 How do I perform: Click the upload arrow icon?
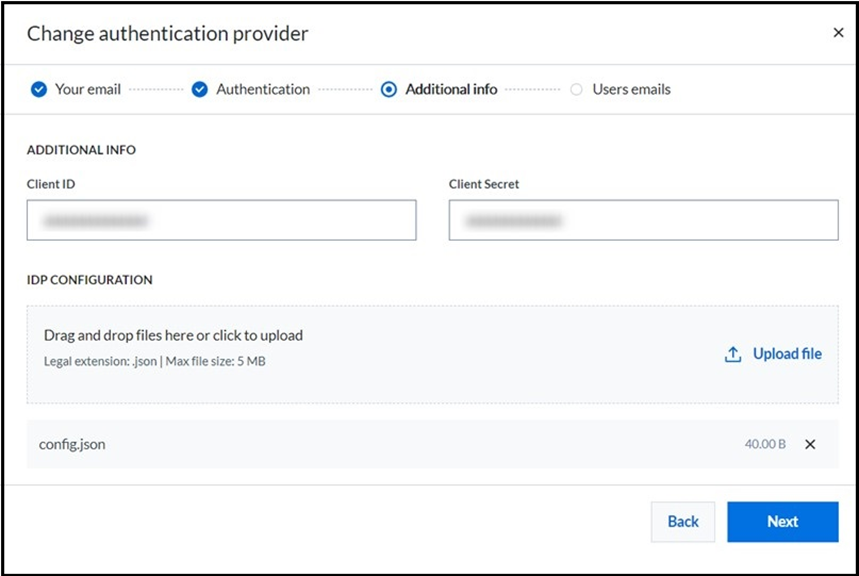pos(733,354)
